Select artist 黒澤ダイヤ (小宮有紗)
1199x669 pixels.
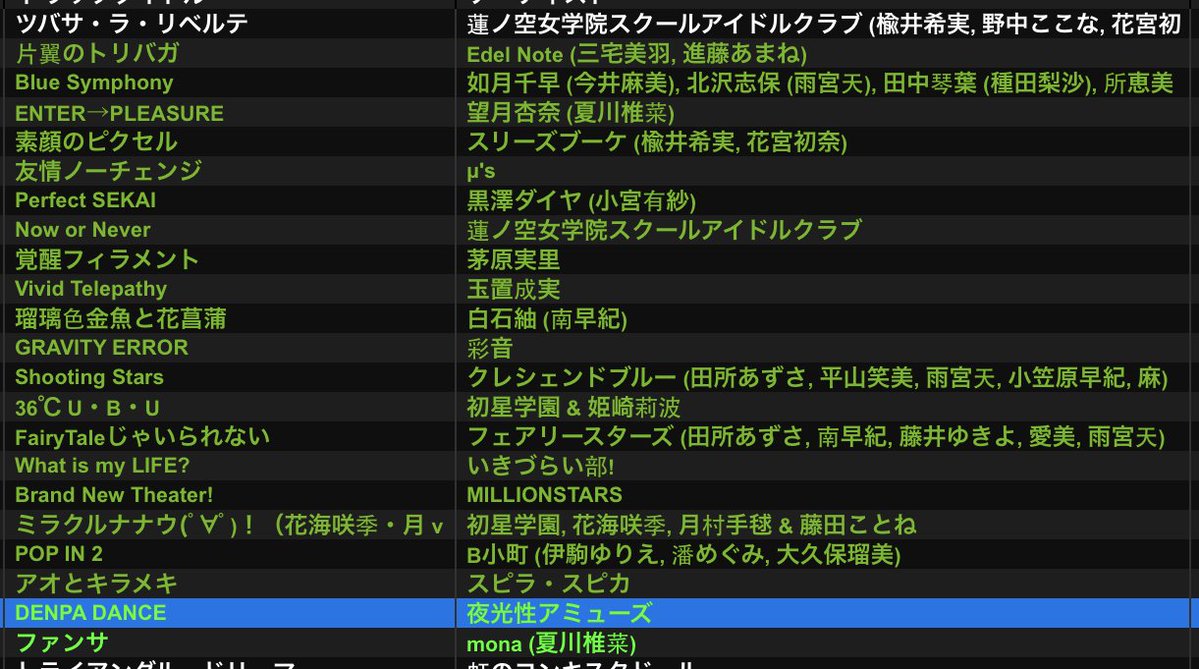(x=581, y=200)
